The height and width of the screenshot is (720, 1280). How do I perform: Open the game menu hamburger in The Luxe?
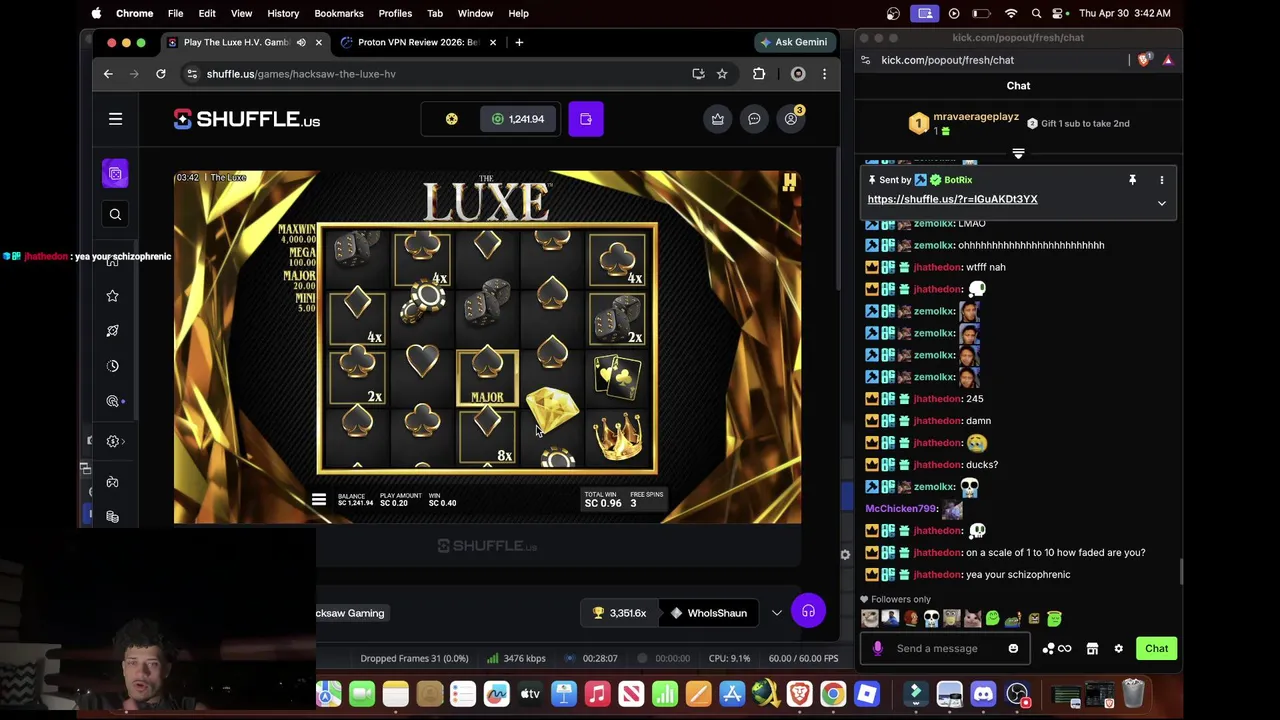[319, 500]
